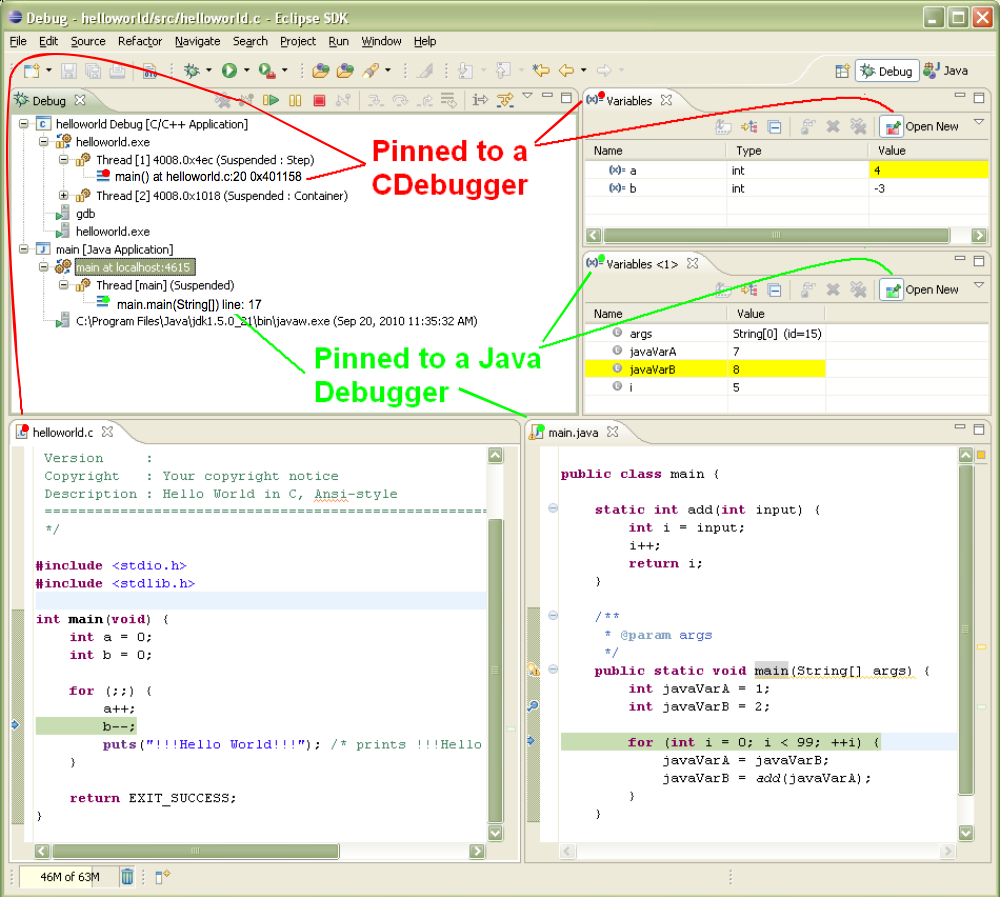Toggle Instruction Stepping Mode in Debug view

click(480, 100)
